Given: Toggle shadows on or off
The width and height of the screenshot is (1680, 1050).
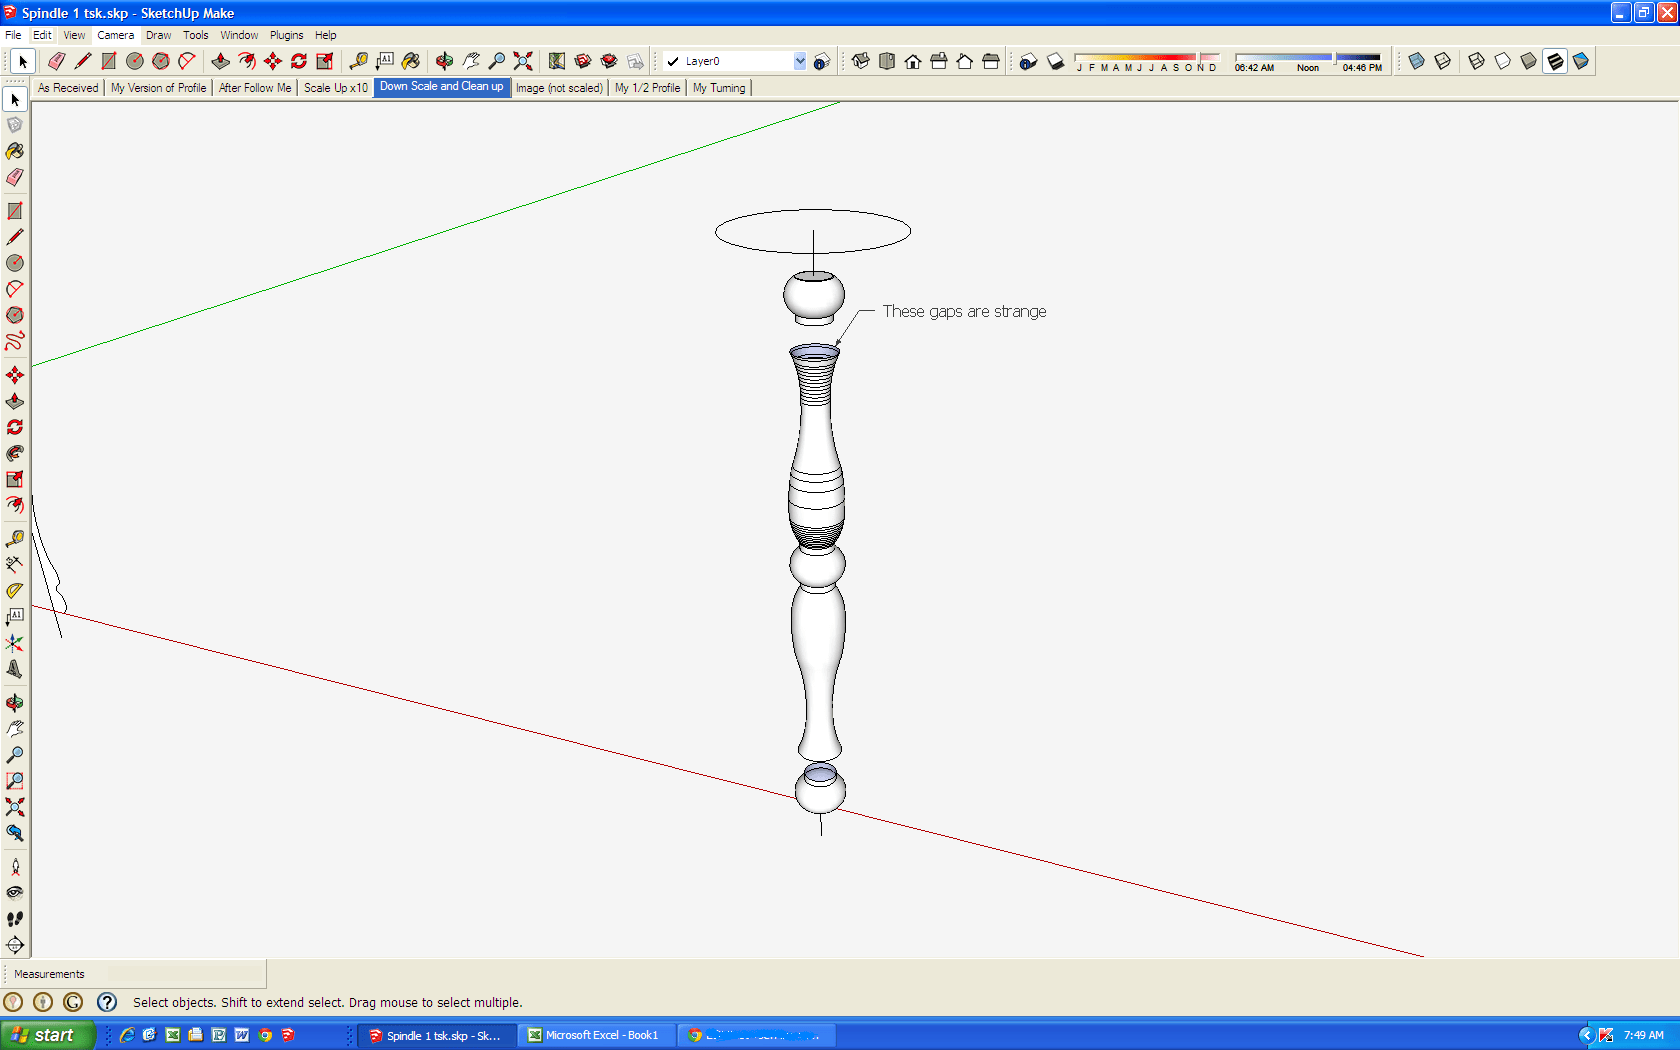Looking at the screenshot, I should (x=1056, y=61).
